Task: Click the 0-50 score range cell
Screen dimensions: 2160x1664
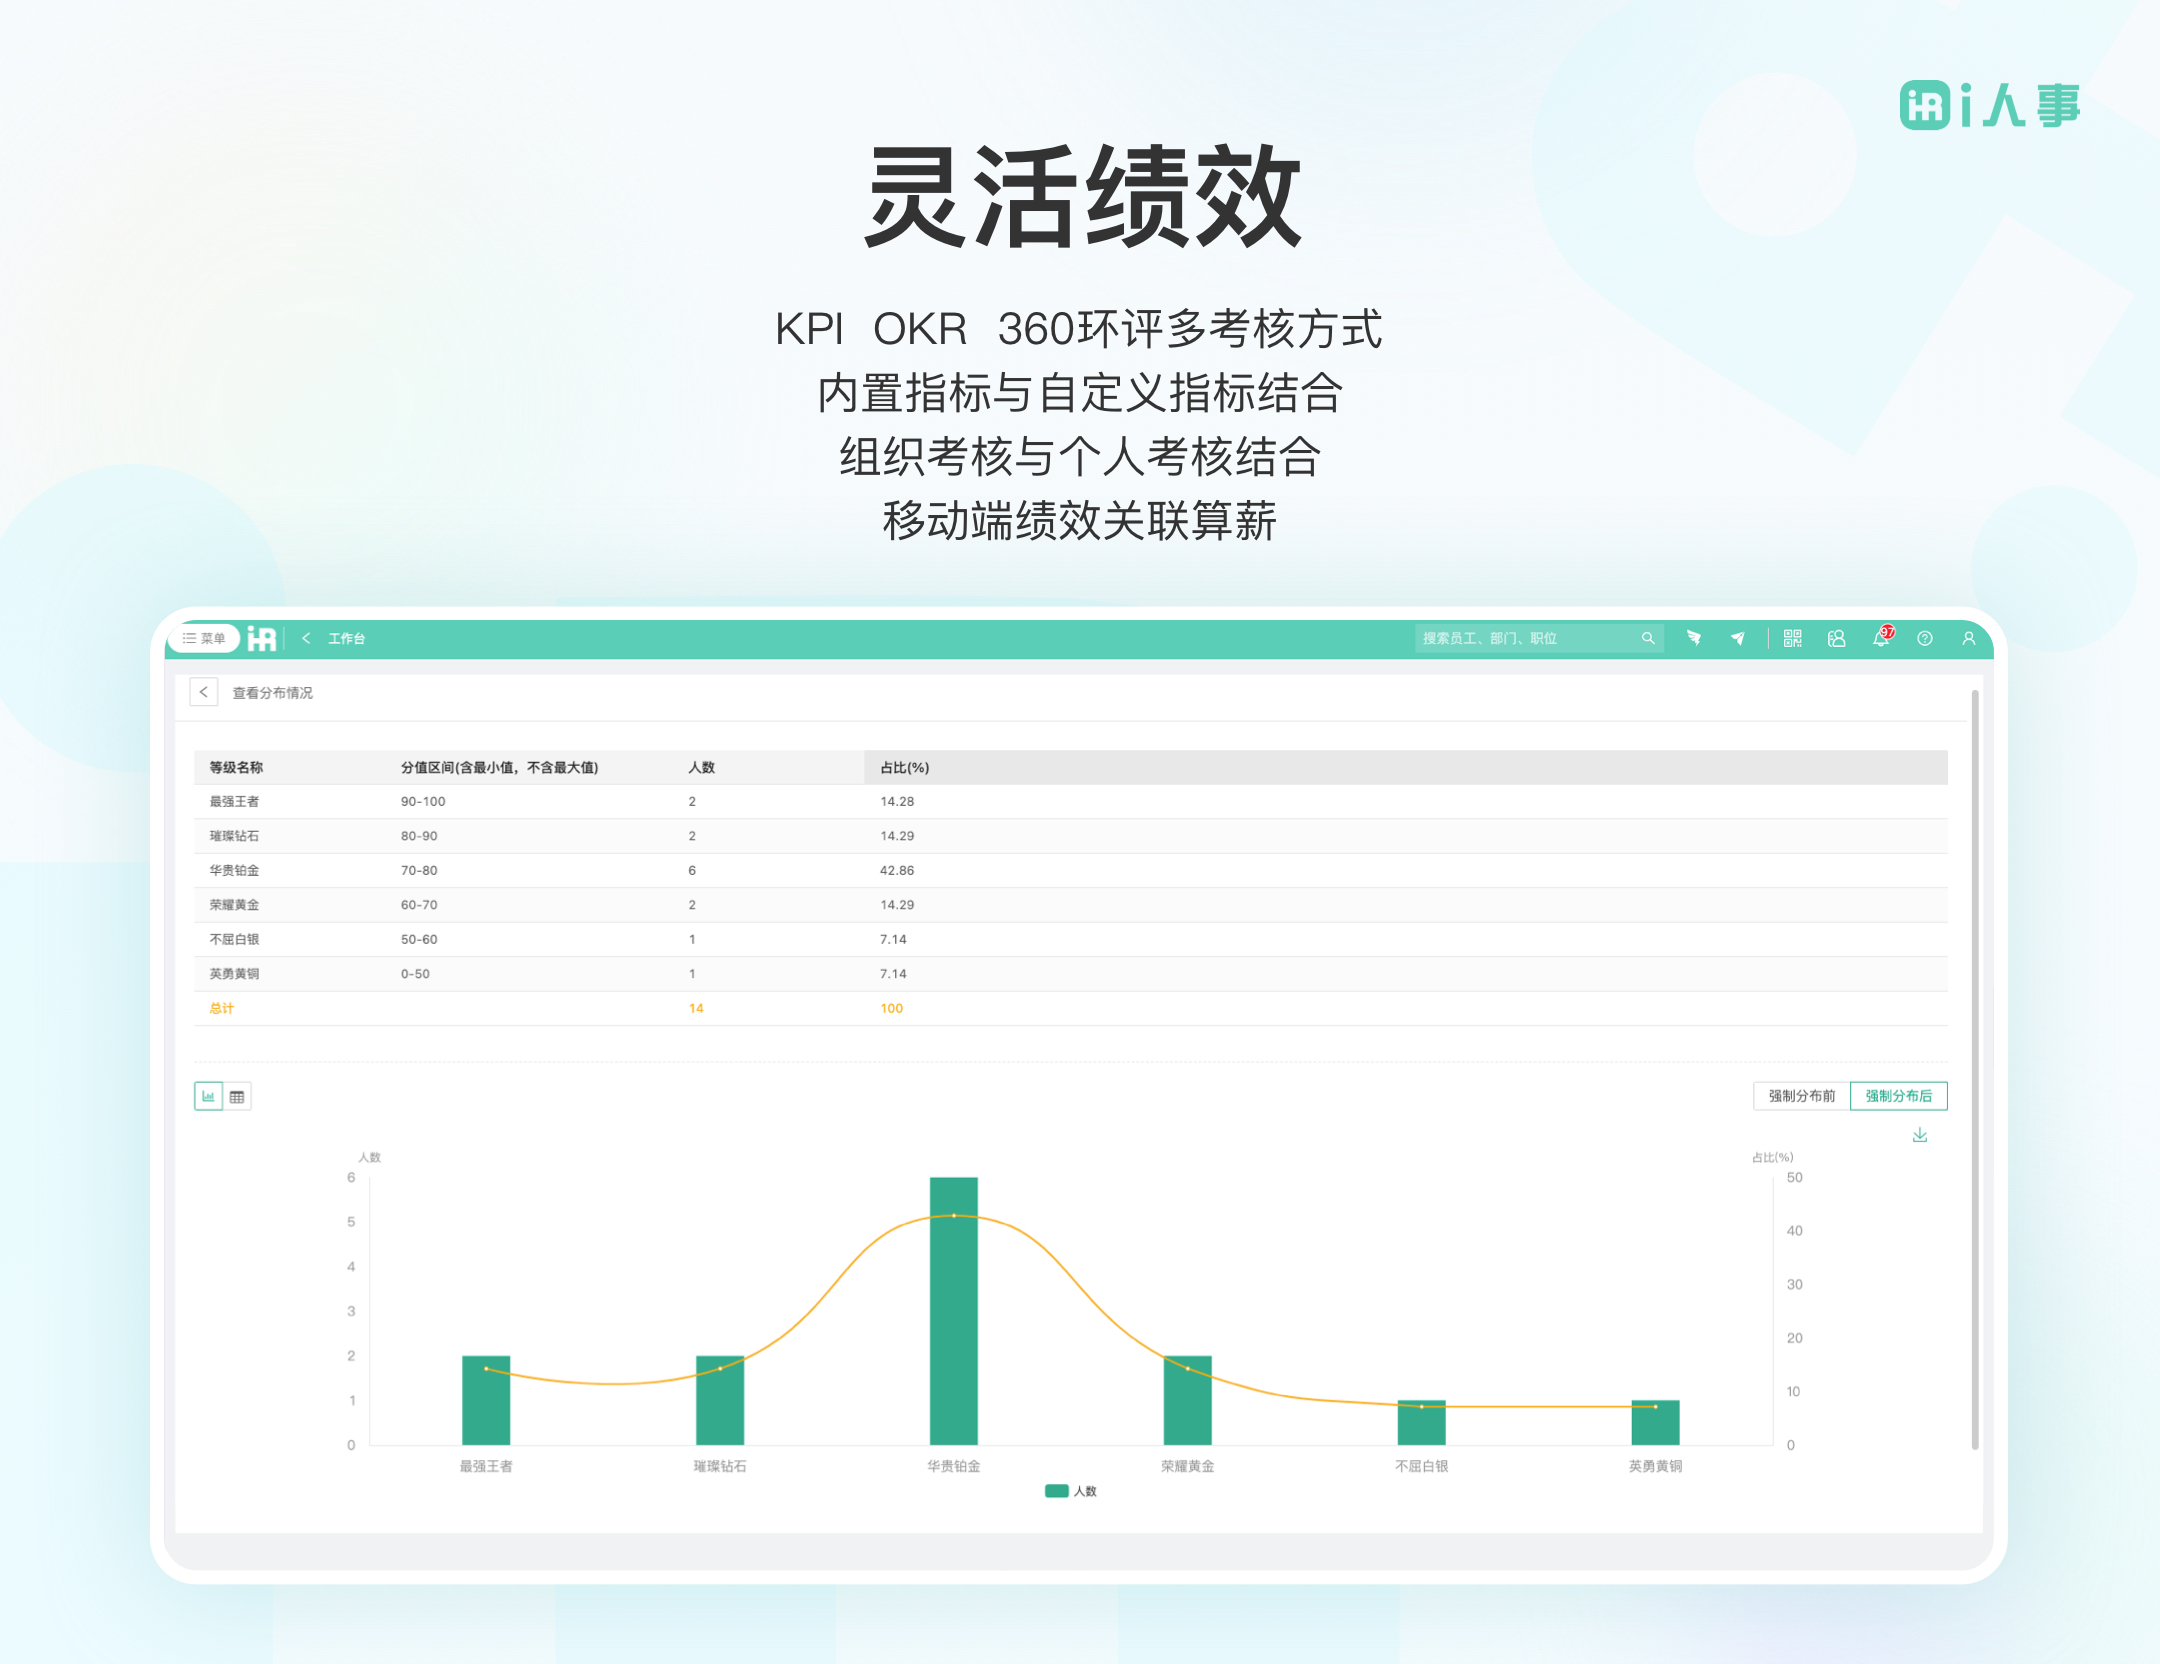Action: tap(415, 974)
